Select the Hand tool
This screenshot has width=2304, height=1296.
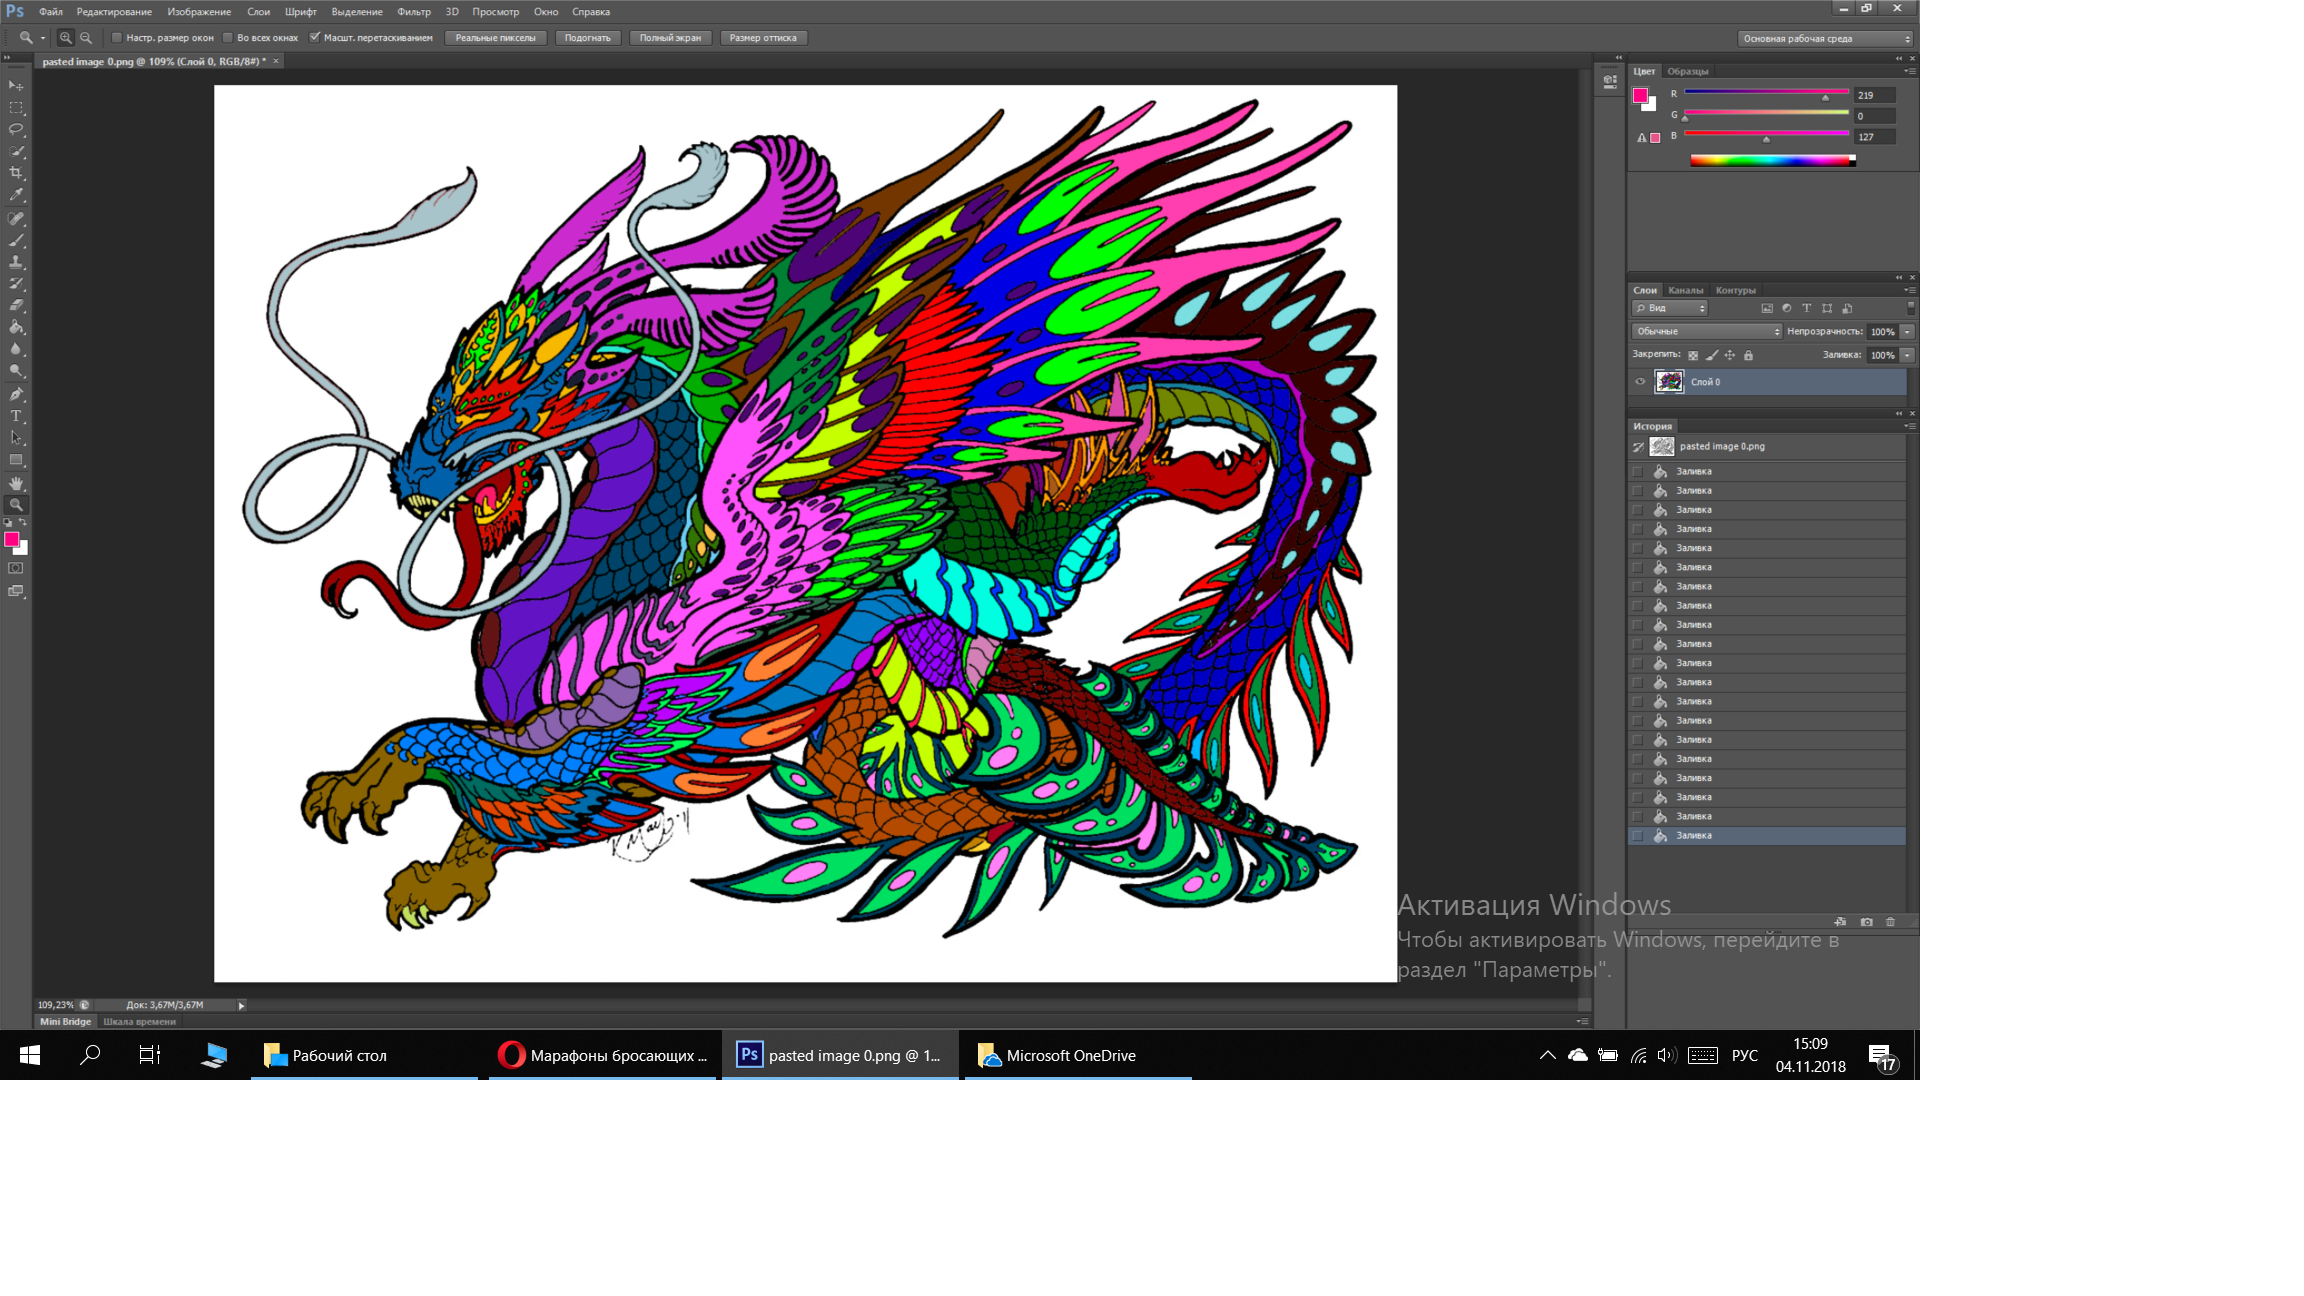pos(16,483)
